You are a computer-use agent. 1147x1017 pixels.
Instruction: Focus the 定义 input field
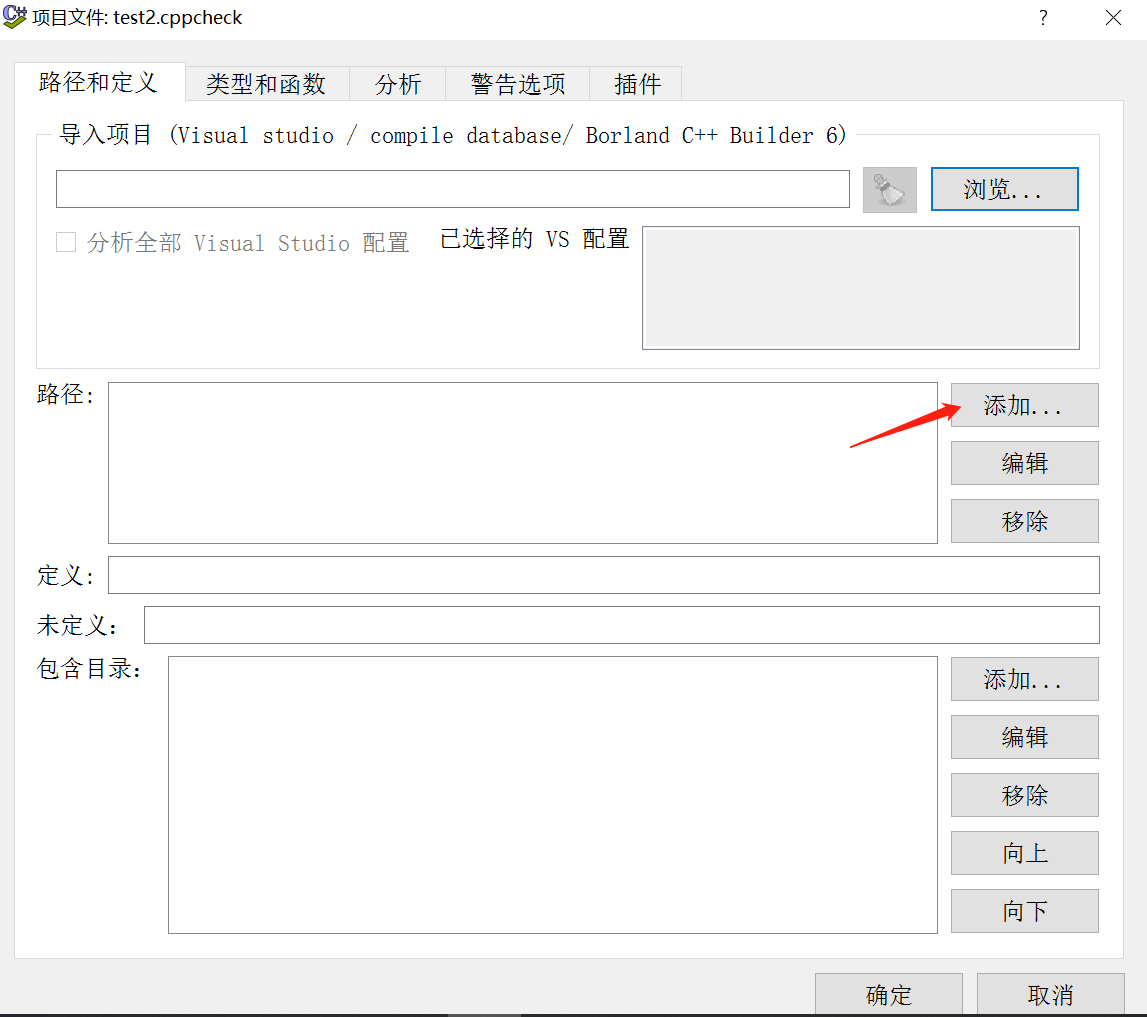[x=603, y=575]
